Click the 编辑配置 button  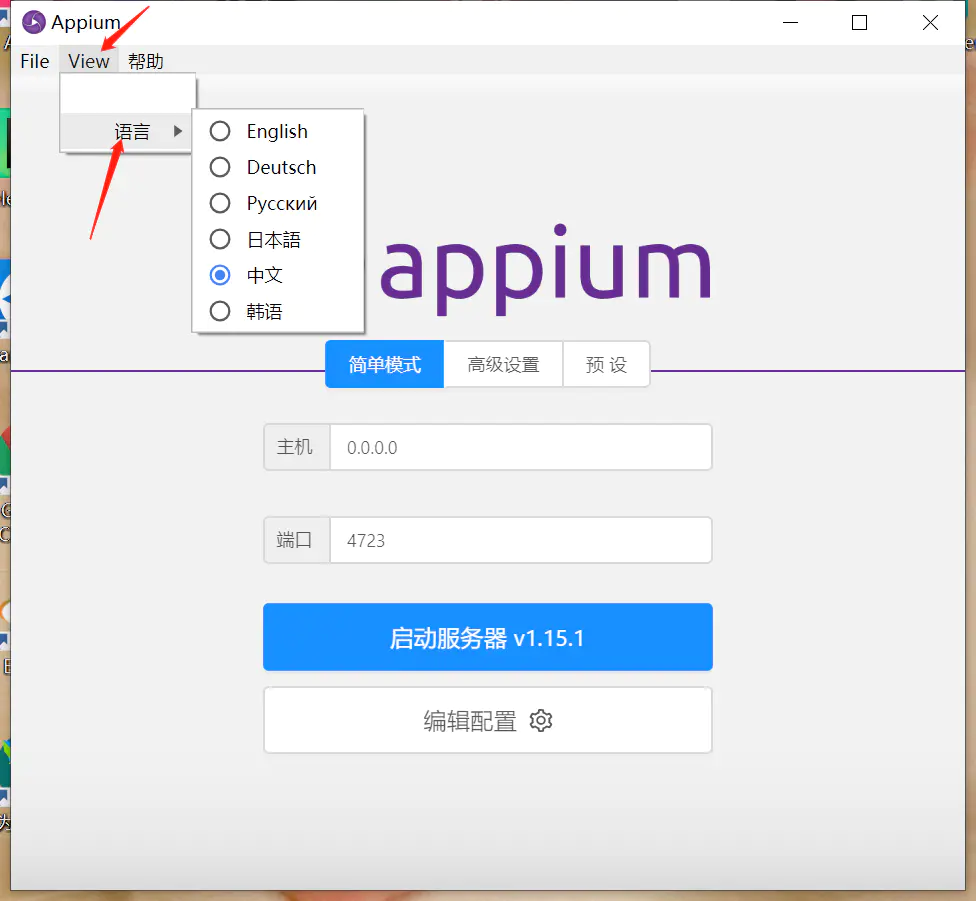(x=487, y=720)
